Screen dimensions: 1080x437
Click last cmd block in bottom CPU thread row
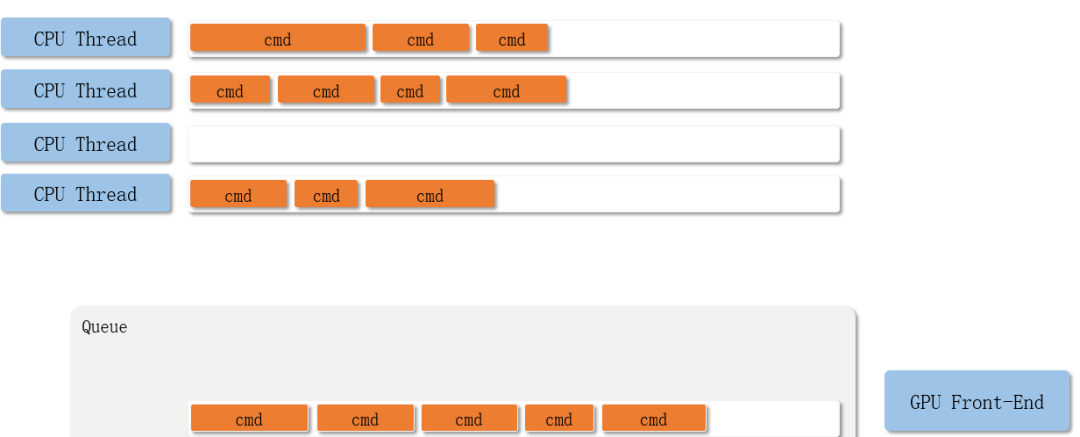(430, 195)
